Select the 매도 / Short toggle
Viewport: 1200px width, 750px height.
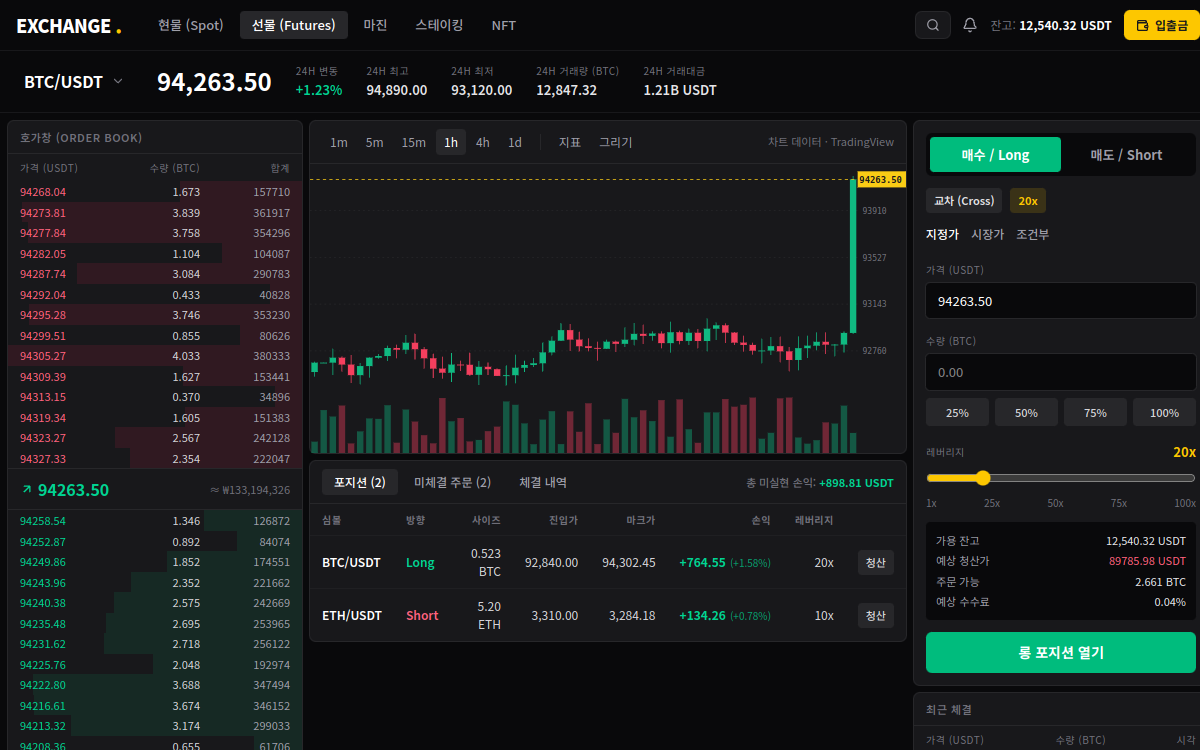[1126, 155]
